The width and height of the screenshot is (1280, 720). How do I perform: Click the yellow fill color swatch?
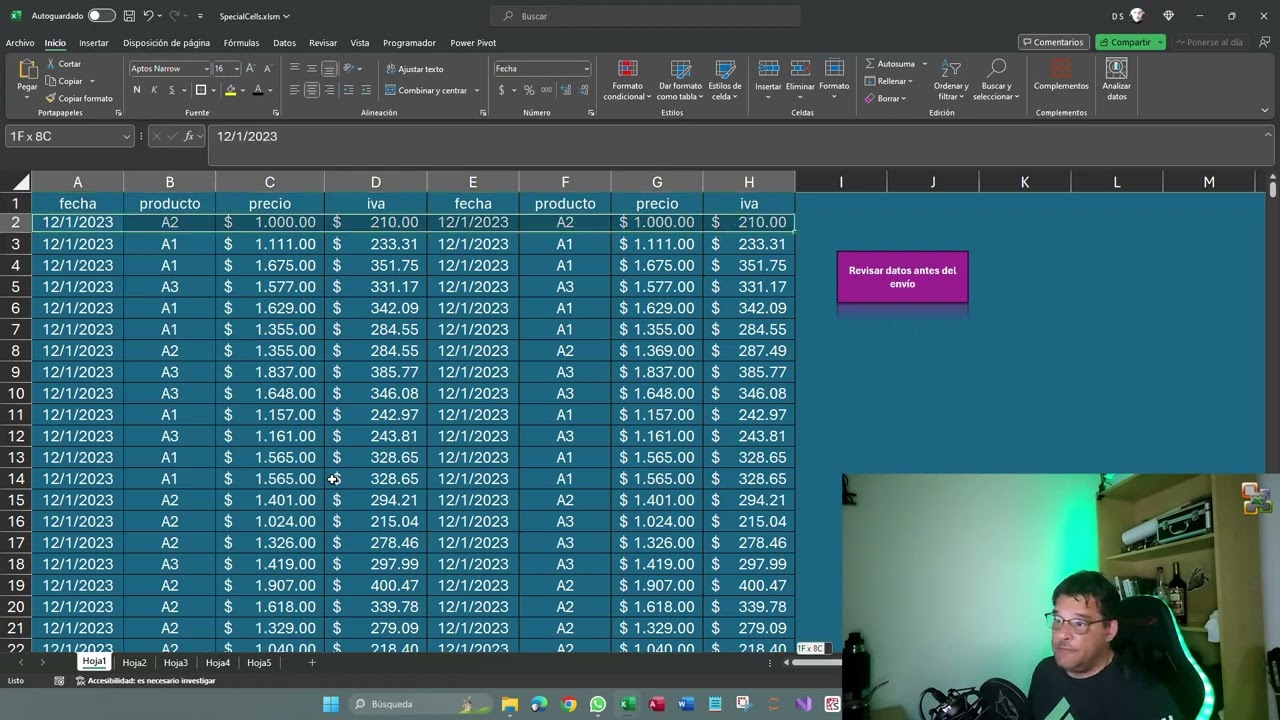[230, 90]
